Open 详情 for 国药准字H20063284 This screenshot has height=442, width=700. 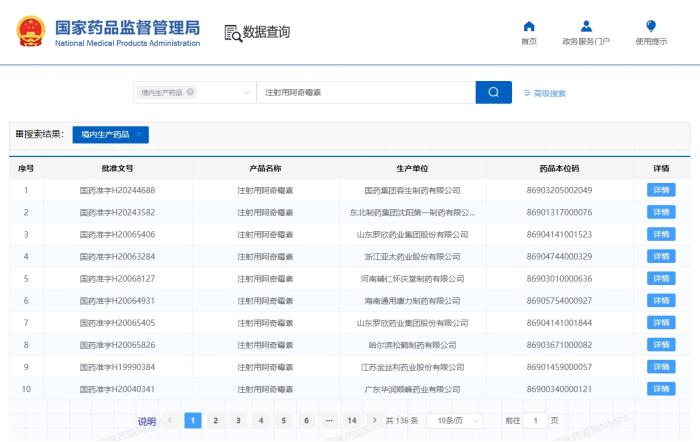(661, 256)
